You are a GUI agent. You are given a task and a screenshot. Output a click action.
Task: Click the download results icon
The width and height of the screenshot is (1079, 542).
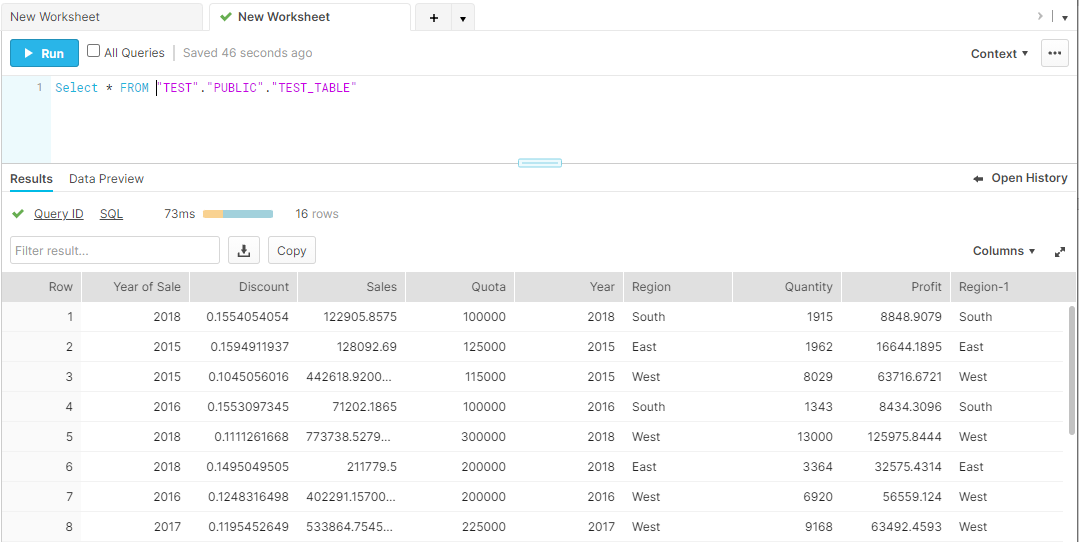point(244,251)
